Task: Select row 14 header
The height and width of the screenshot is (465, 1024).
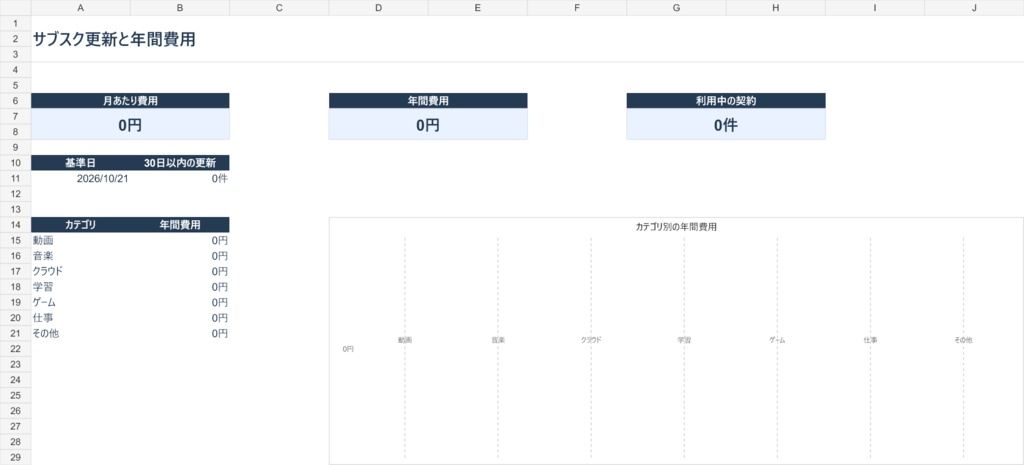Action: tap(16, 225)
